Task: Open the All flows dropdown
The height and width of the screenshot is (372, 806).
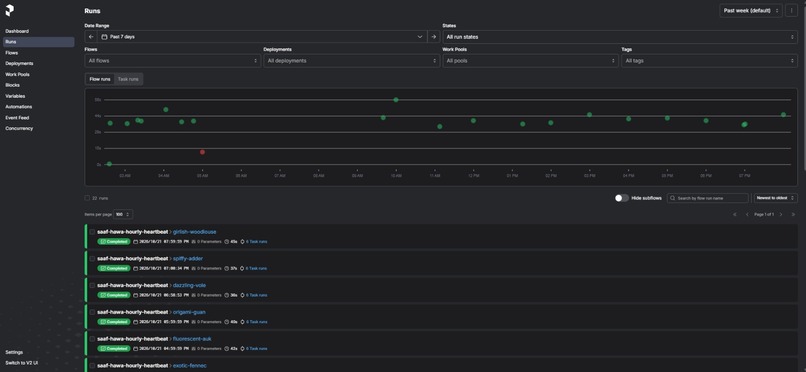Action: 172,61
